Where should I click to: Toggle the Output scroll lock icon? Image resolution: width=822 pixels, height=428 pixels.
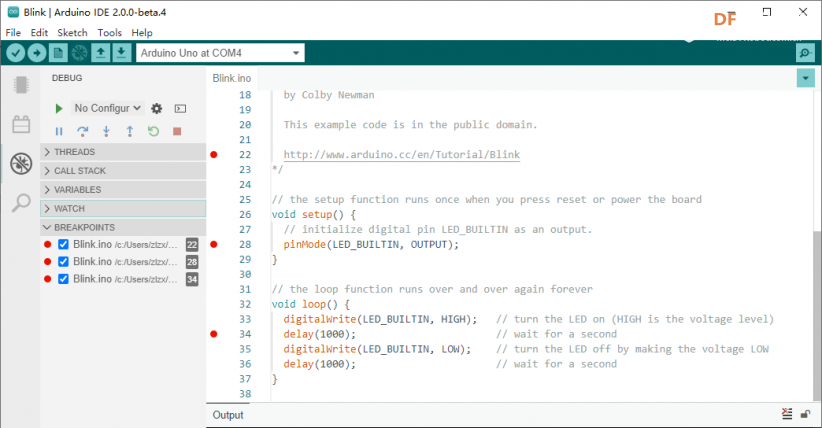805,414
